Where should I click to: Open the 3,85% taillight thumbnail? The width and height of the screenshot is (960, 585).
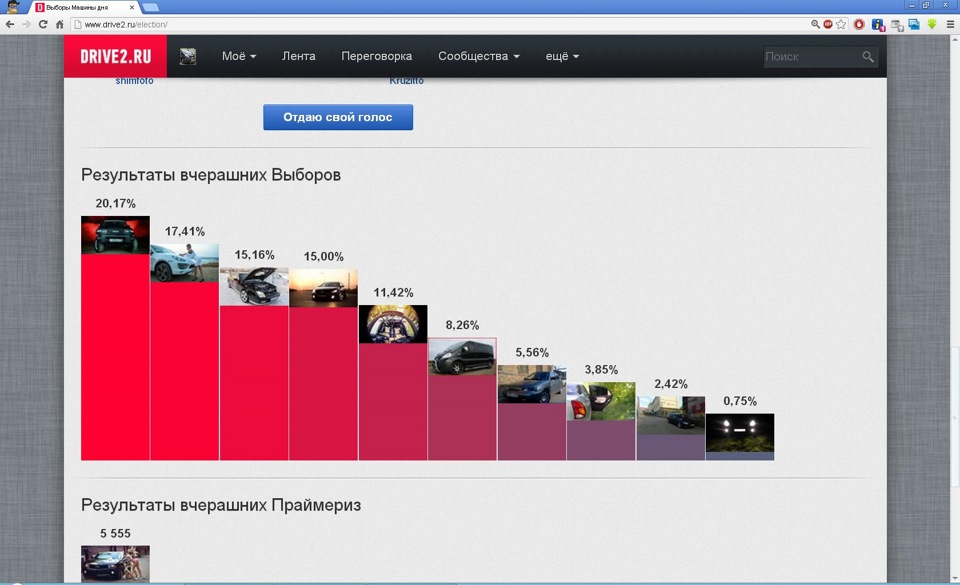click(601, 401)
